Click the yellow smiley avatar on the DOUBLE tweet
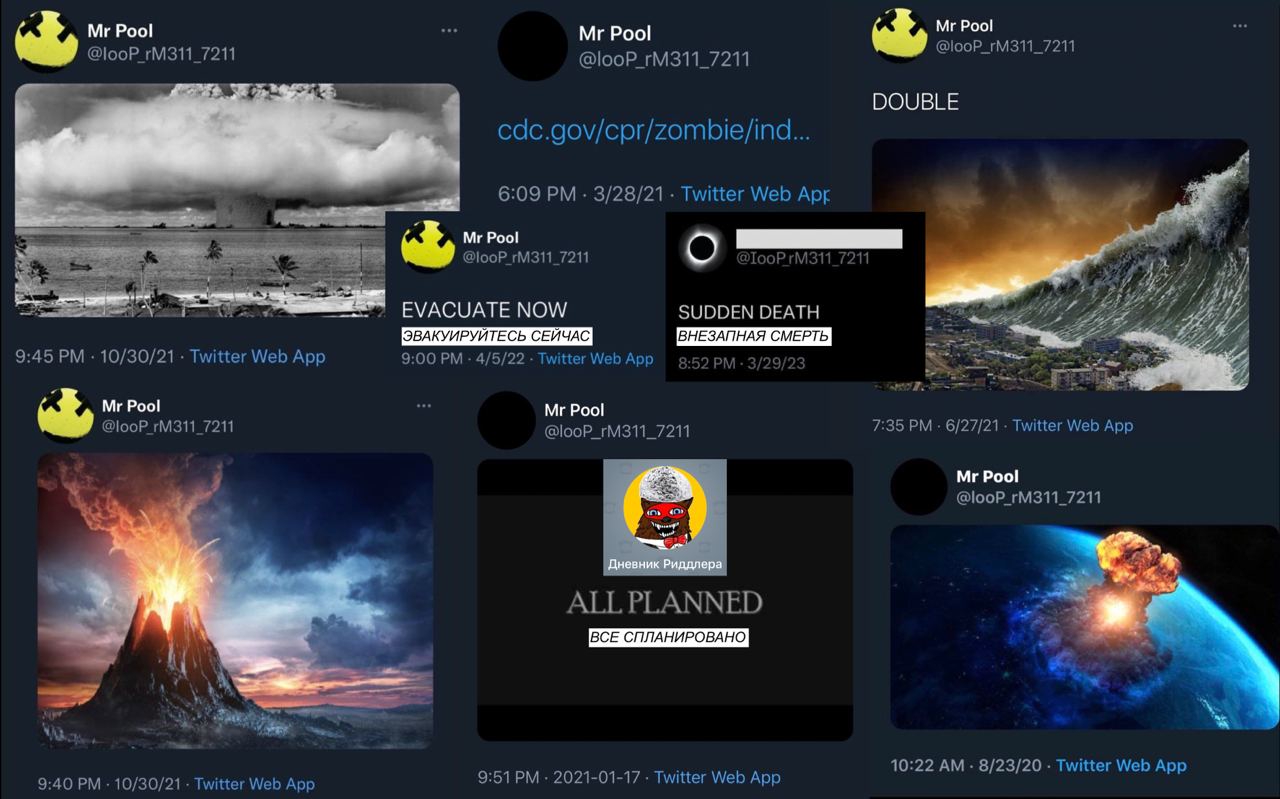 (x=900, y=36)
